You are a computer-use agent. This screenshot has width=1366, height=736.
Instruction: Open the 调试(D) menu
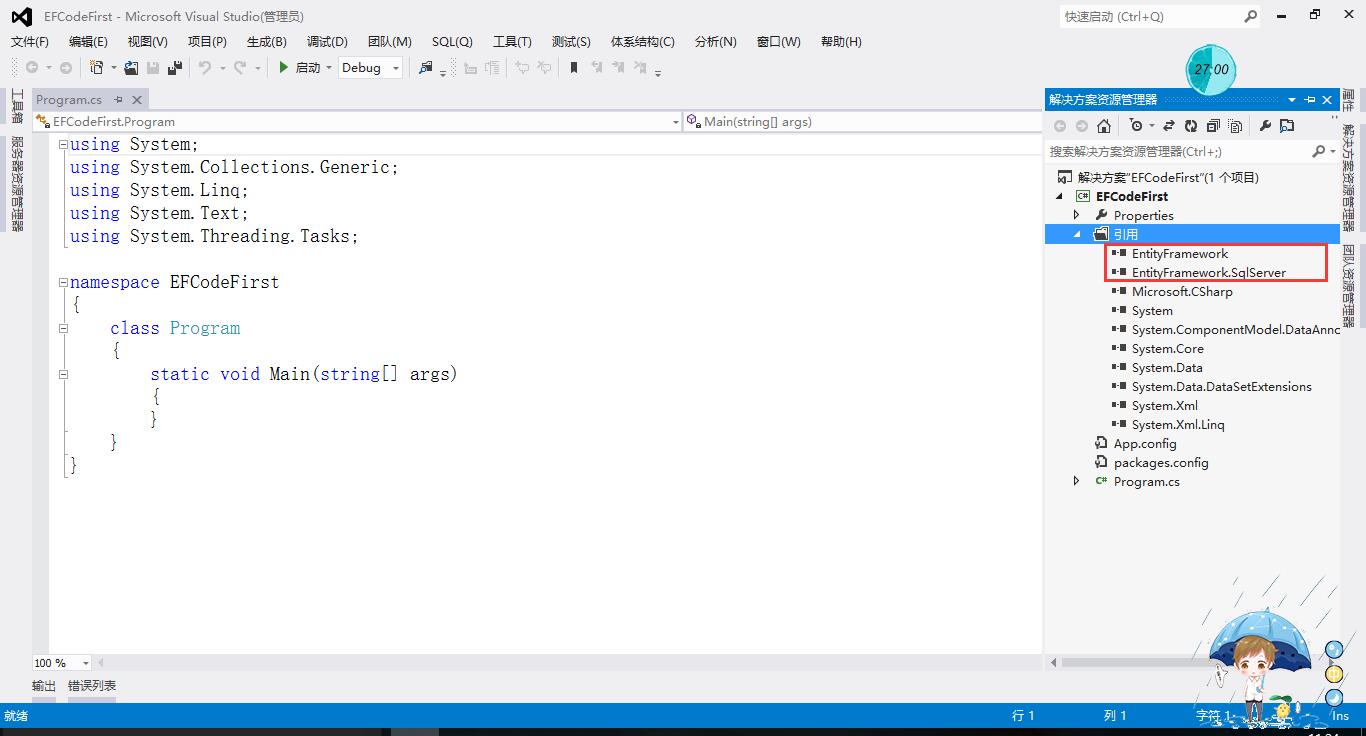point(327,41)
